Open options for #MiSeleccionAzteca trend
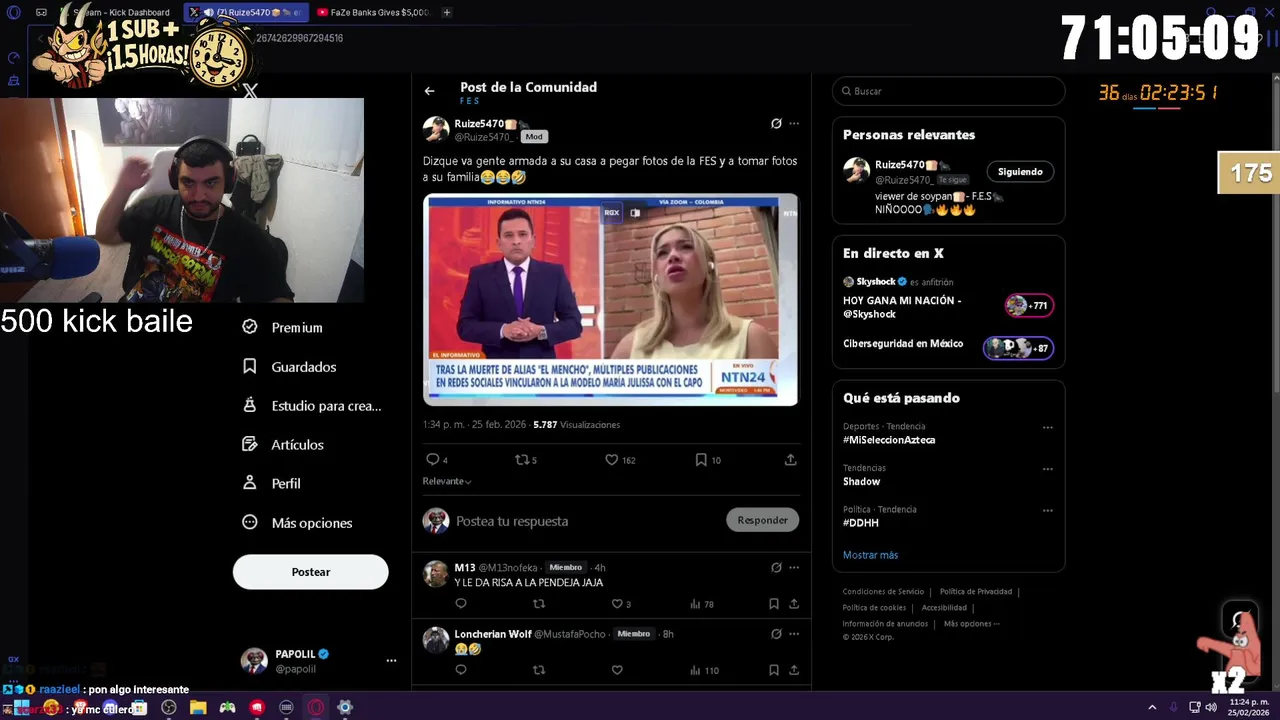The image size is (1280, 720). point(1048,427)
